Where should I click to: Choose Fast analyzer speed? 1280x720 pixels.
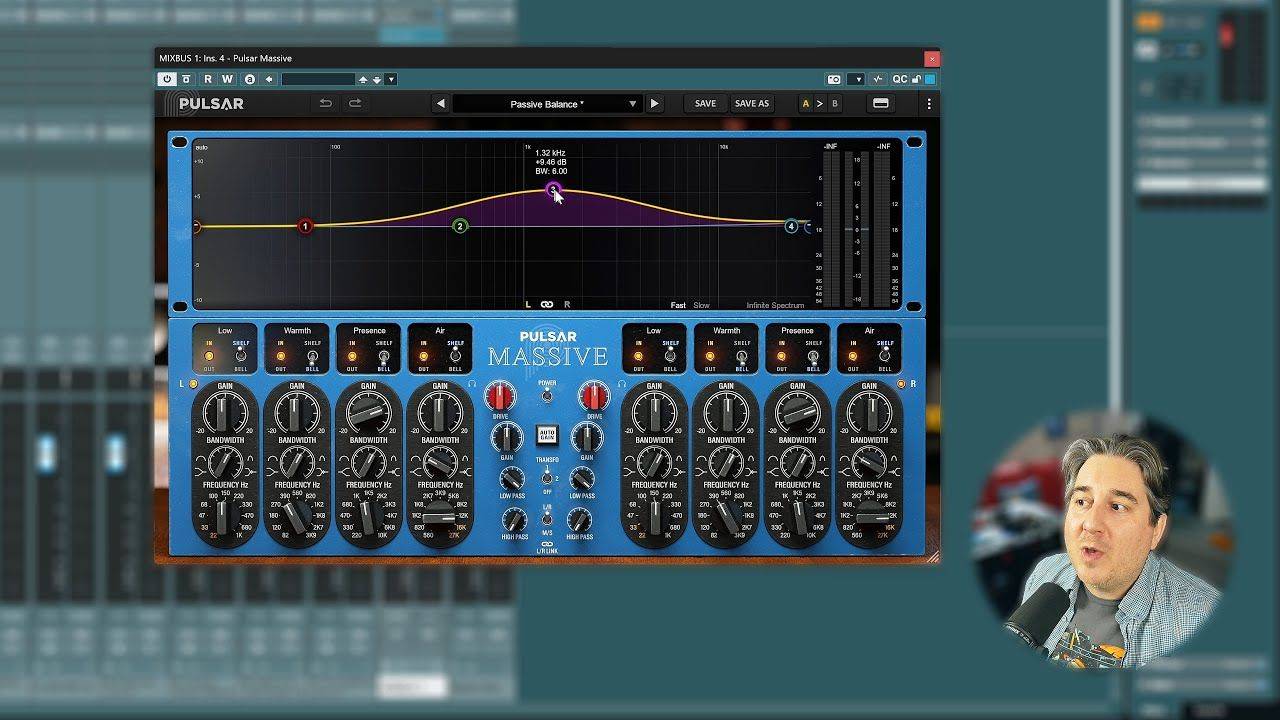[x=678, y=305]
